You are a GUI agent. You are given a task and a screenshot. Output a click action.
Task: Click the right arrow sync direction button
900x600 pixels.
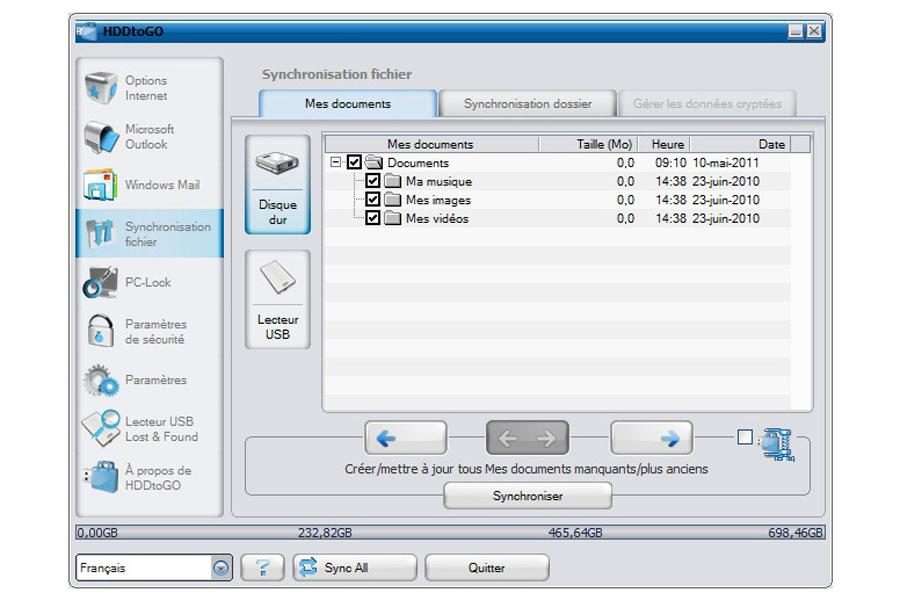[x=651, y=438]
